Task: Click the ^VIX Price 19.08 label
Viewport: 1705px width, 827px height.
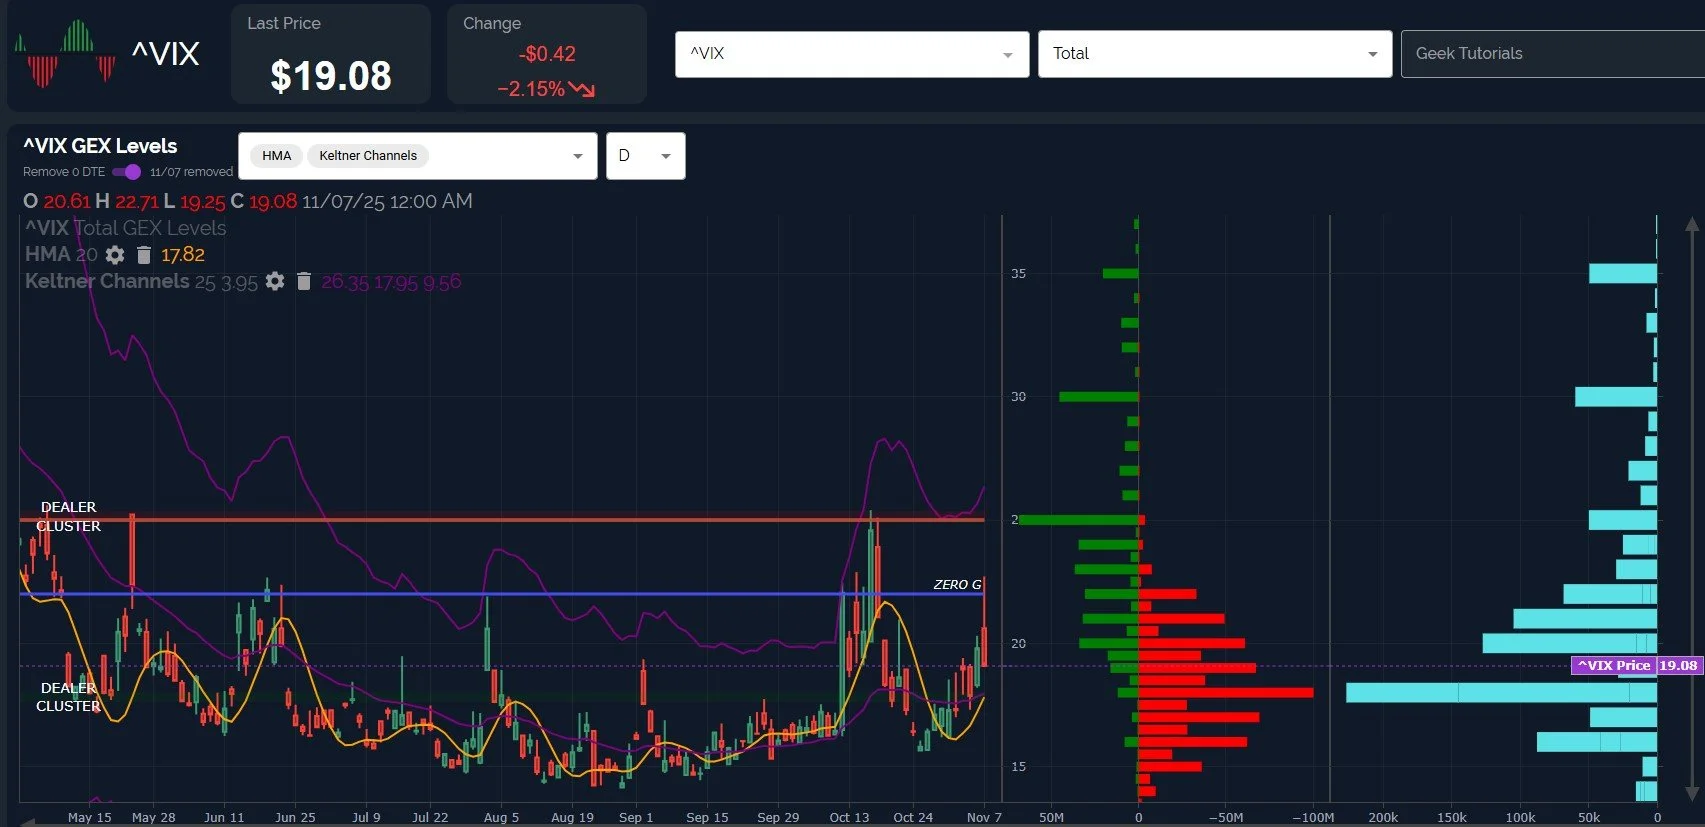Action: pos(1636,665)
